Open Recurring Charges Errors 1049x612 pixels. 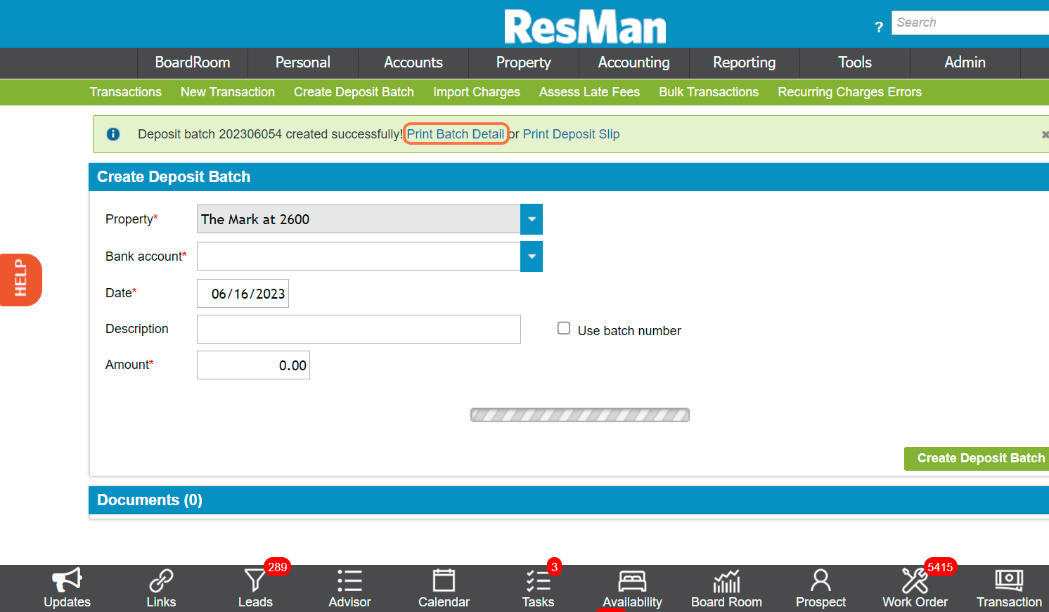(850, 92)
